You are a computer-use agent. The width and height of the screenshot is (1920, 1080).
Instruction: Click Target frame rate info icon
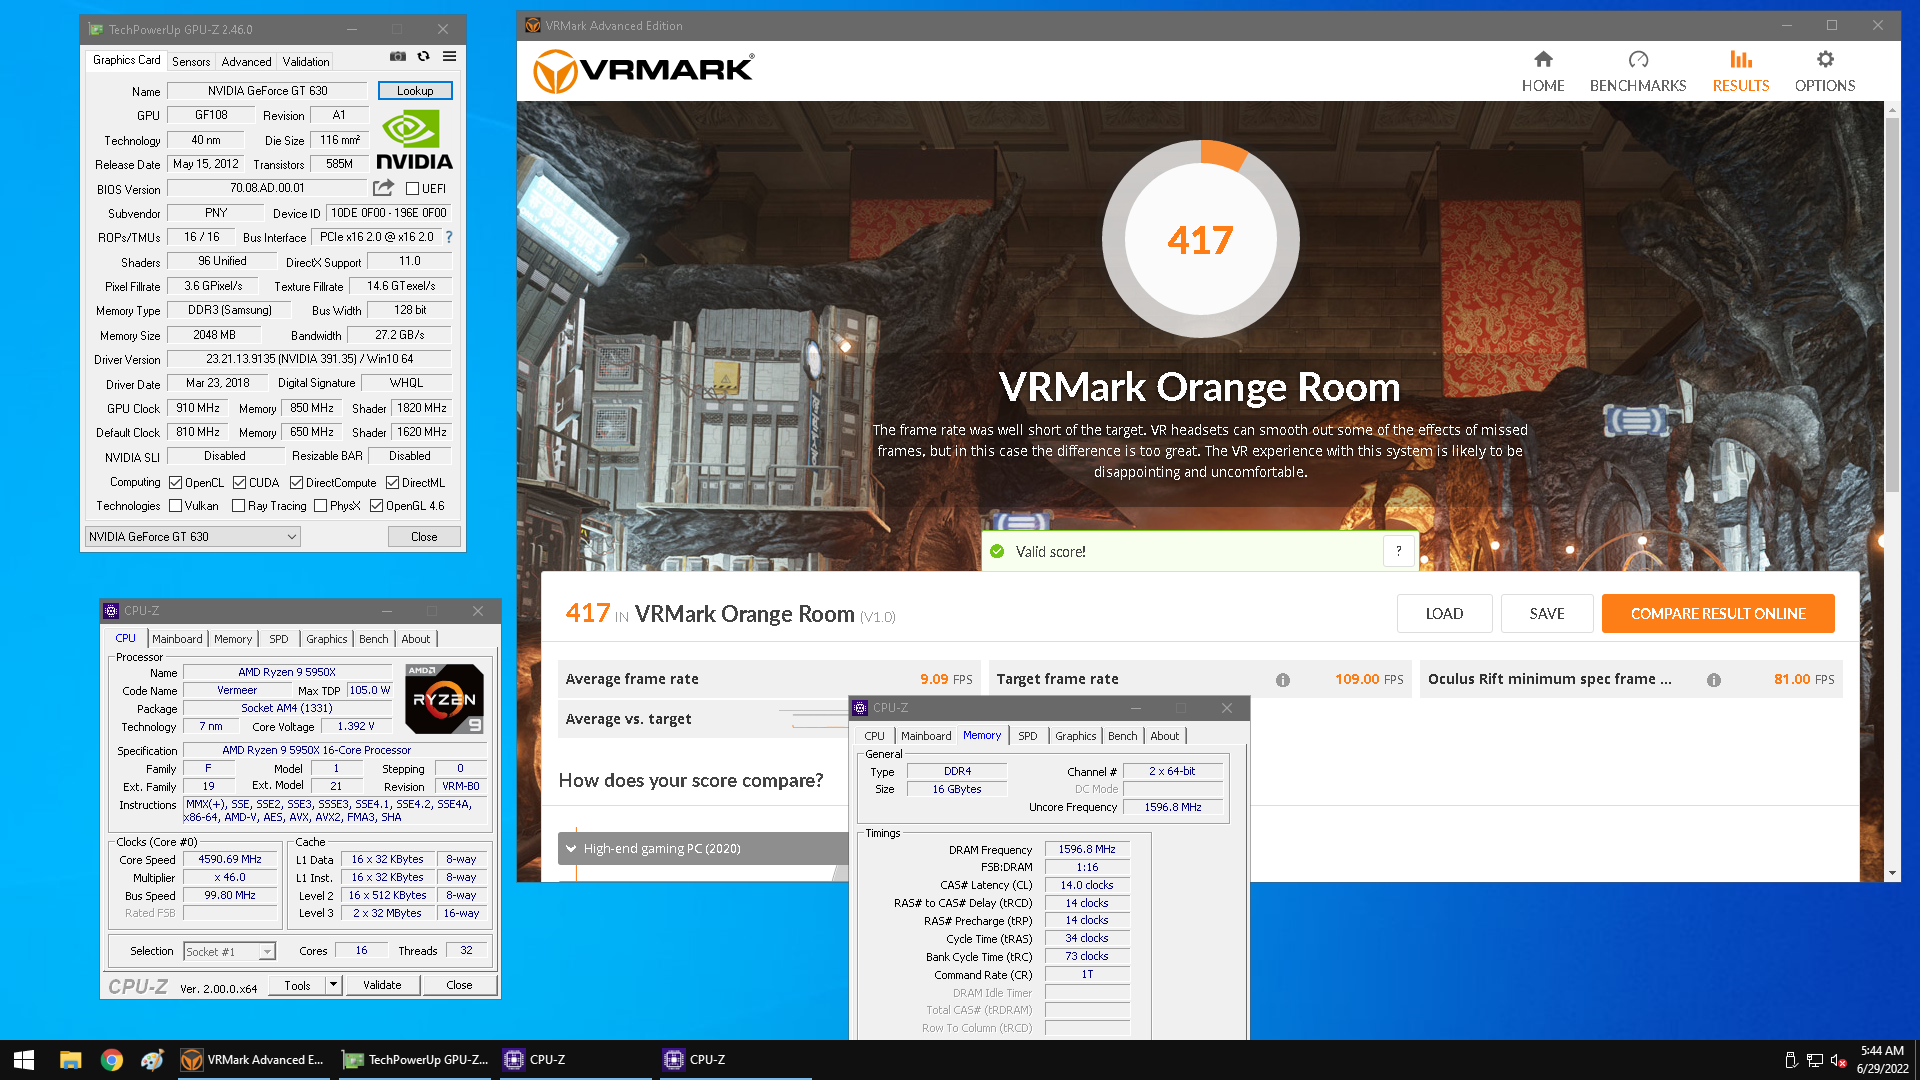[x=1283, y=680]
